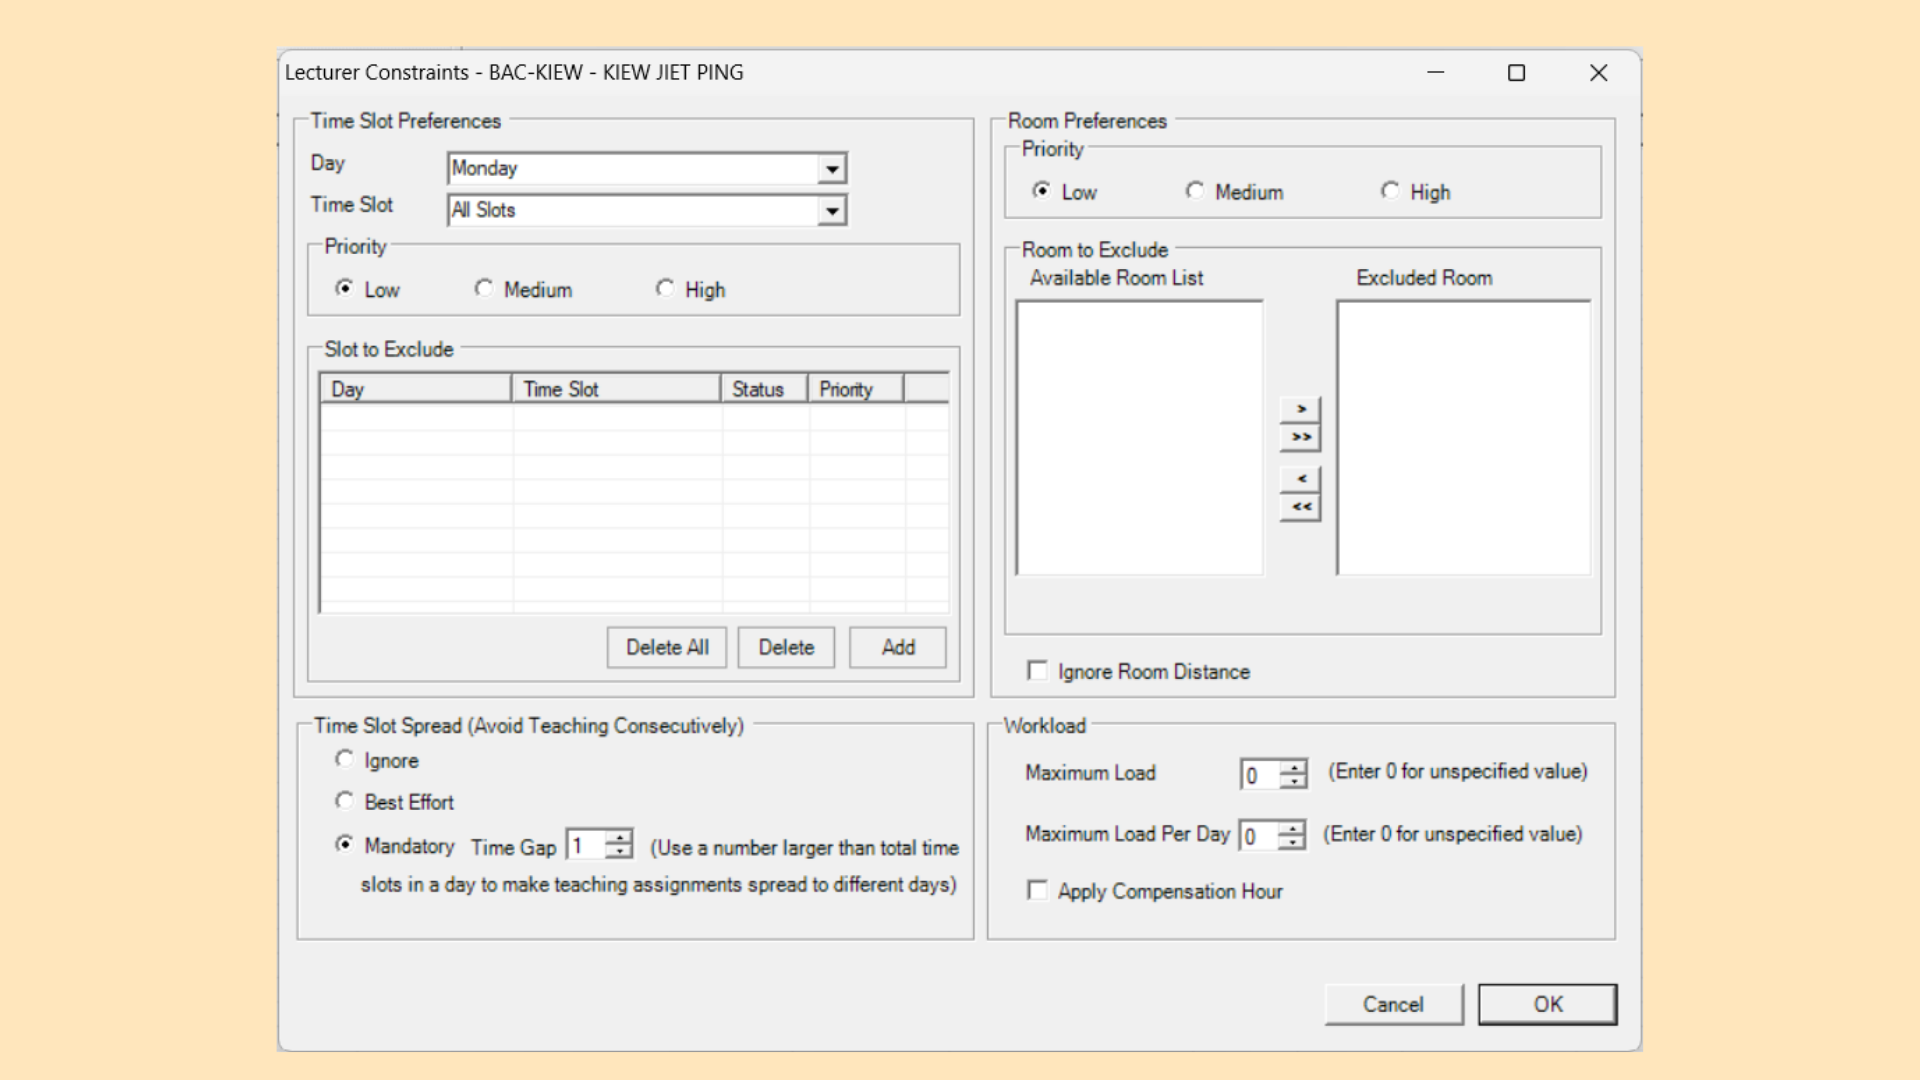Close the Lecturer Constraints window
This screenshot has height=1080, width=1920.
coord(1598,72)
